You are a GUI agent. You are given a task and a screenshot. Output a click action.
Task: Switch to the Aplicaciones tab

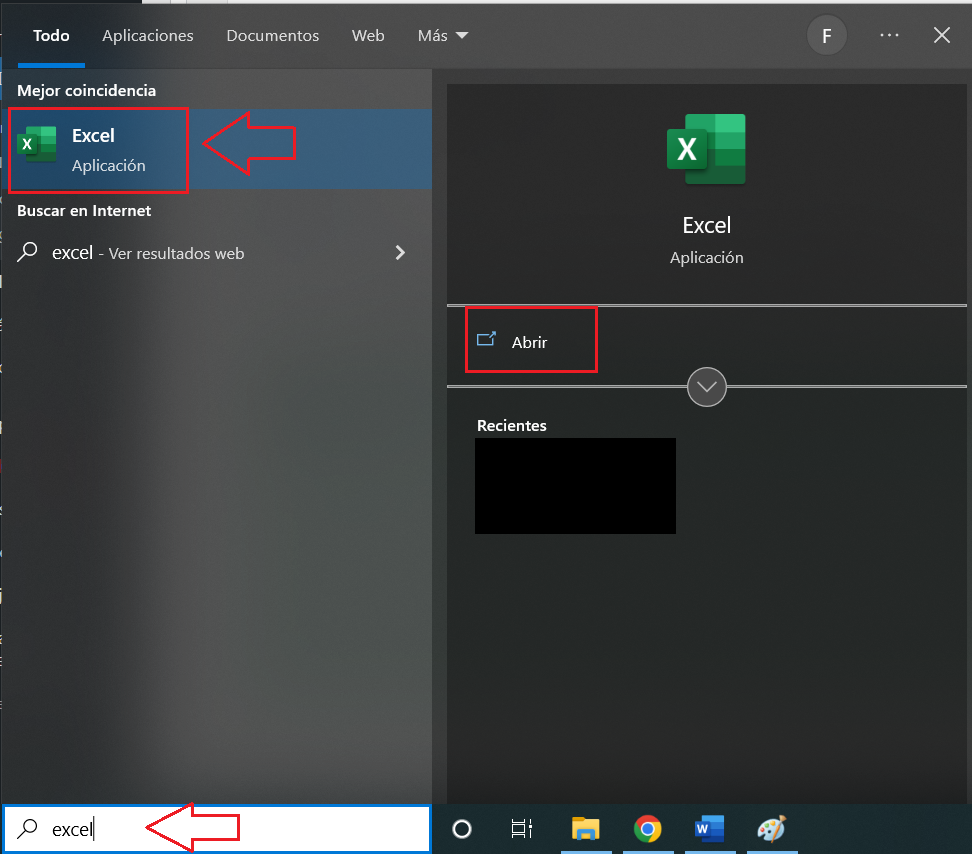148,35
